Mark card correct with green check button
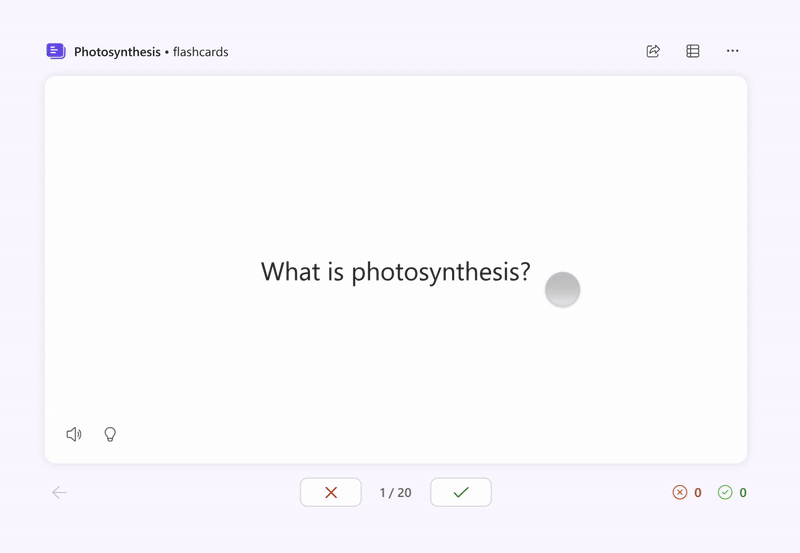 point(461,492)
